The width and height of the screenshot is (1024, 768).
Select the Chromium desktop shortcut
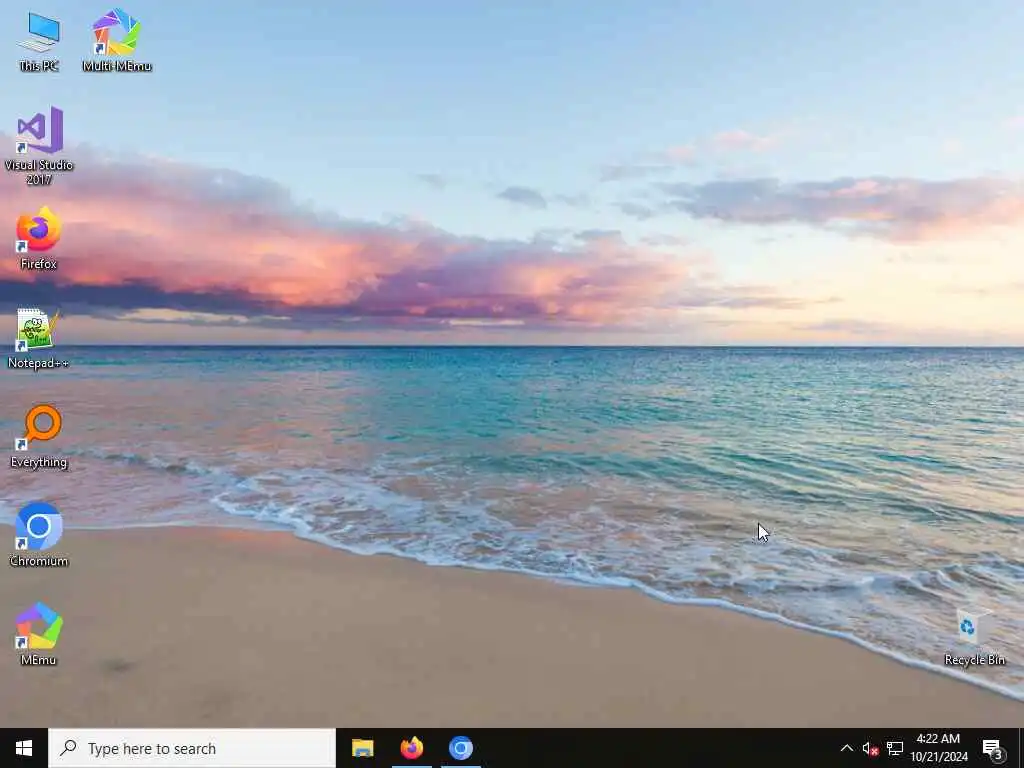point(39,535)
